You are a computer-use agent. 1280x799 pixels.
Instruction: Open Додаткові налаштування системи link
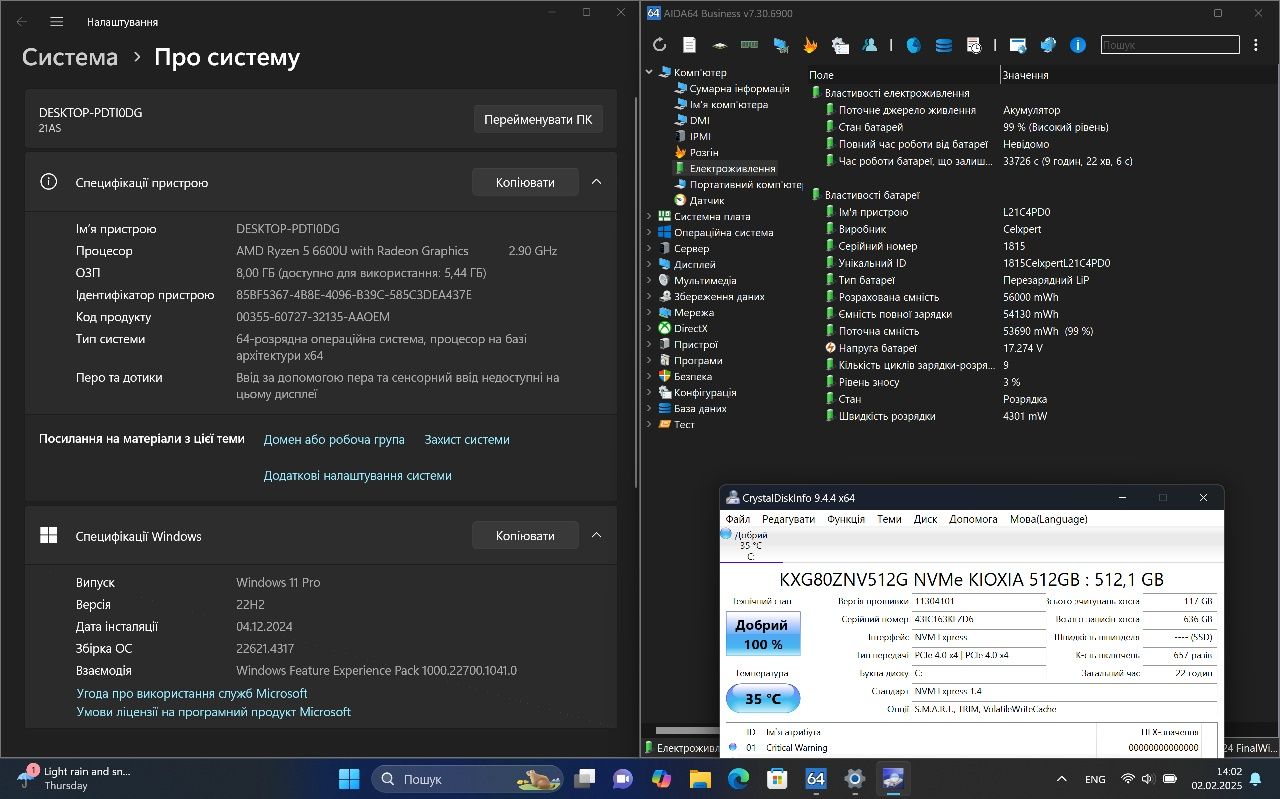coord(358,475)
